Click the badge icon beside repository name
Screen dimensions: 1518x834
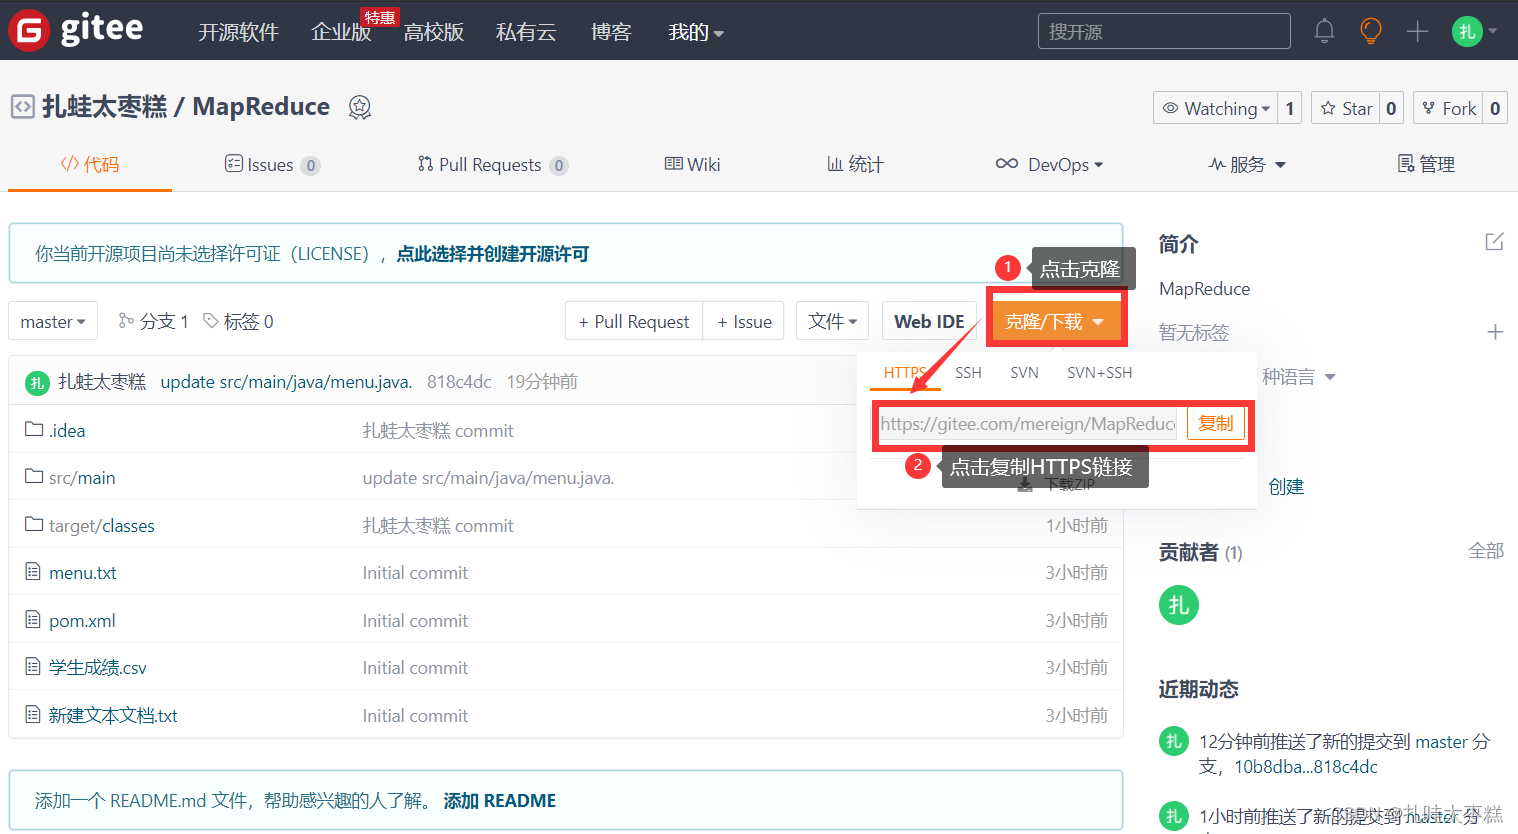[359, 107]
